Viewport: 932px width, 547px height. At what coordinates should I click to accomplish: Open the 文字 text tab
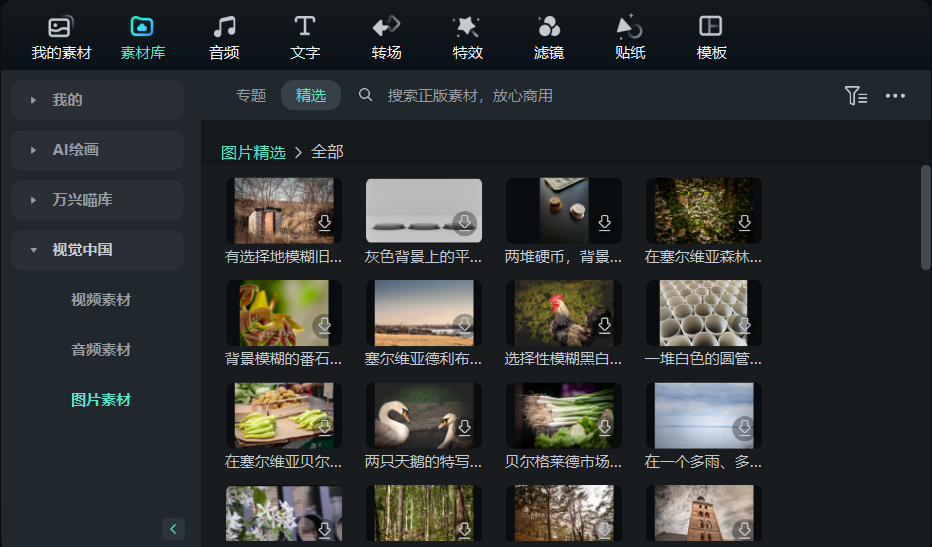(x=305, y=38)
